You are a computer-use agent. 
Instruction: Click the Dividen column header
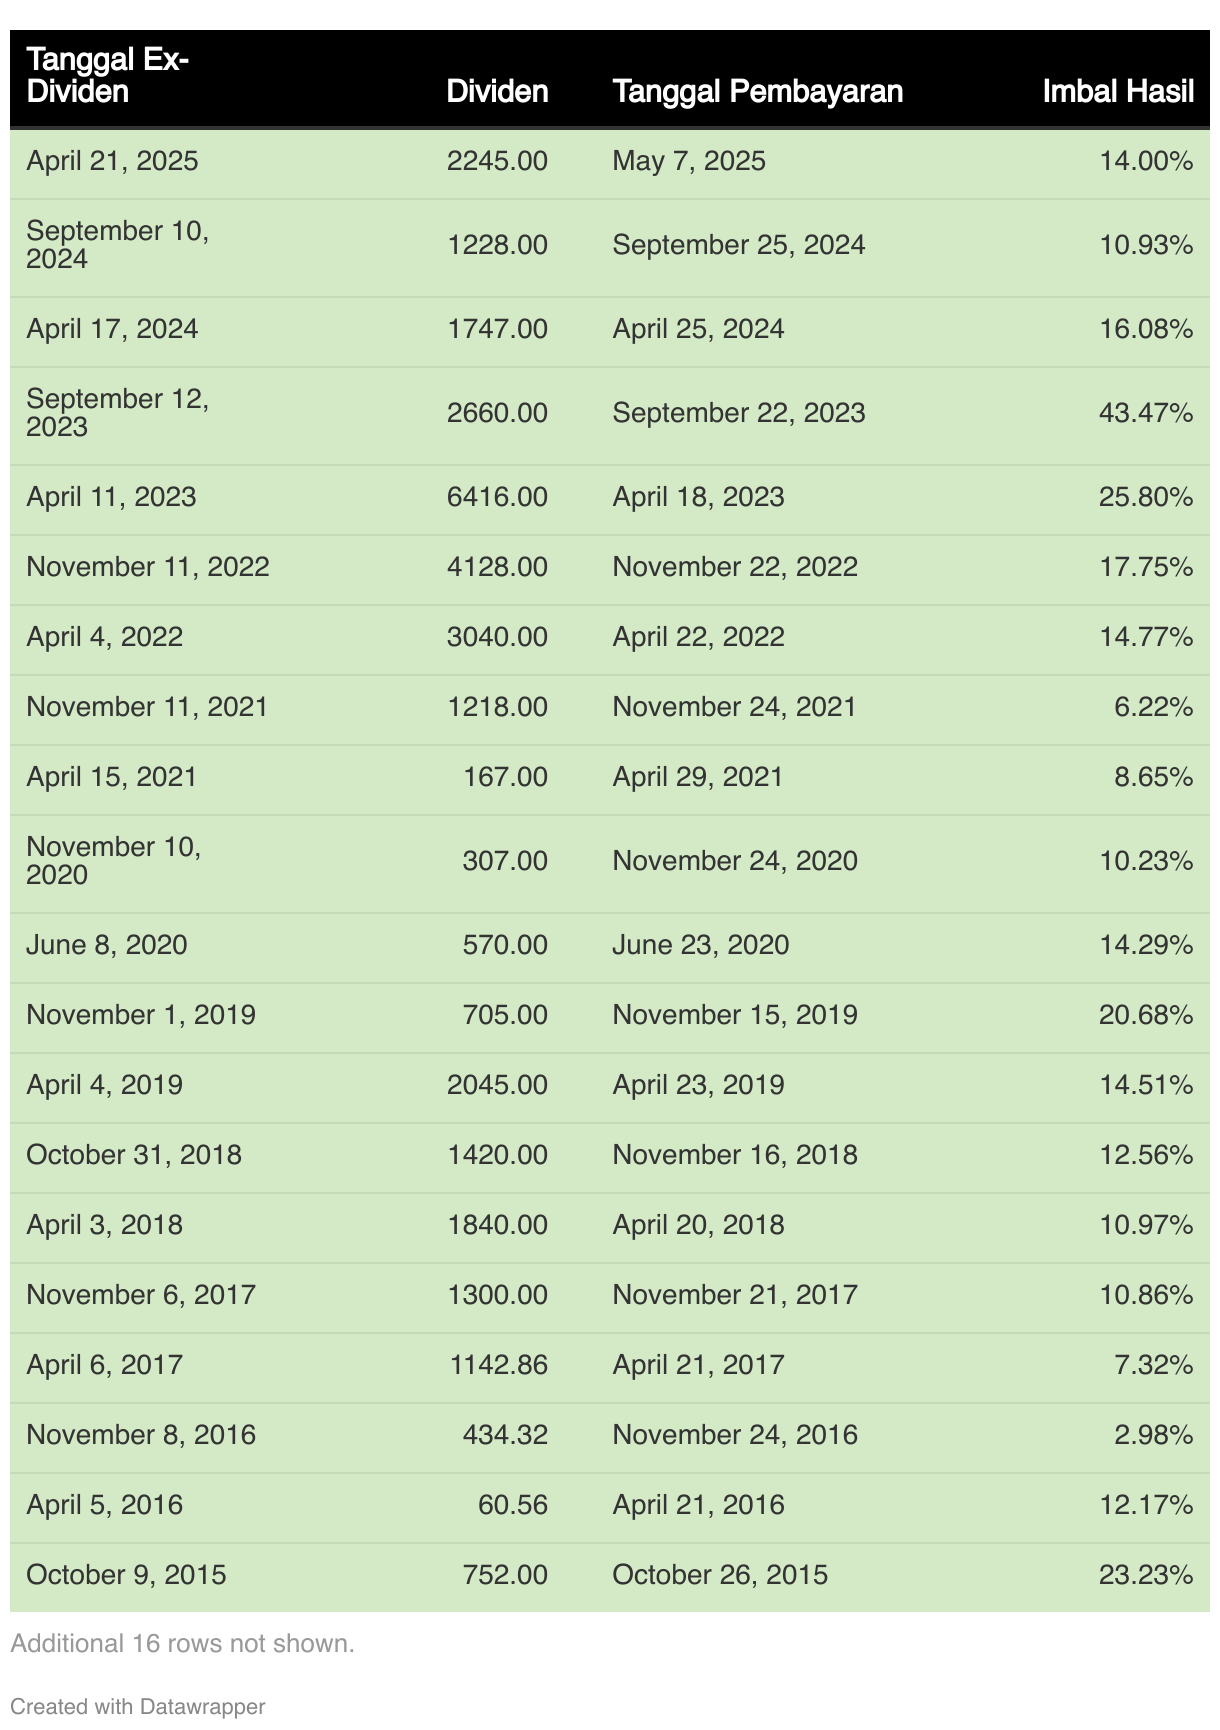[497, 92]
